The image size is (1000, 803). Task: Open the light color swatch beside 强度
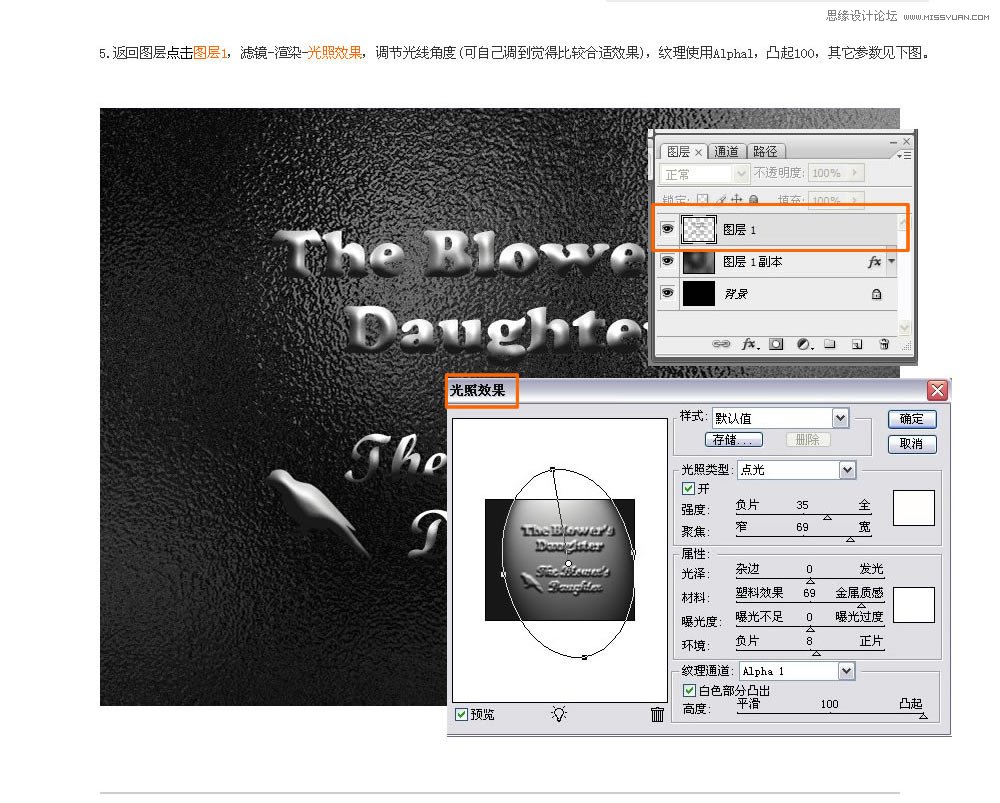[x=913, y=508]
